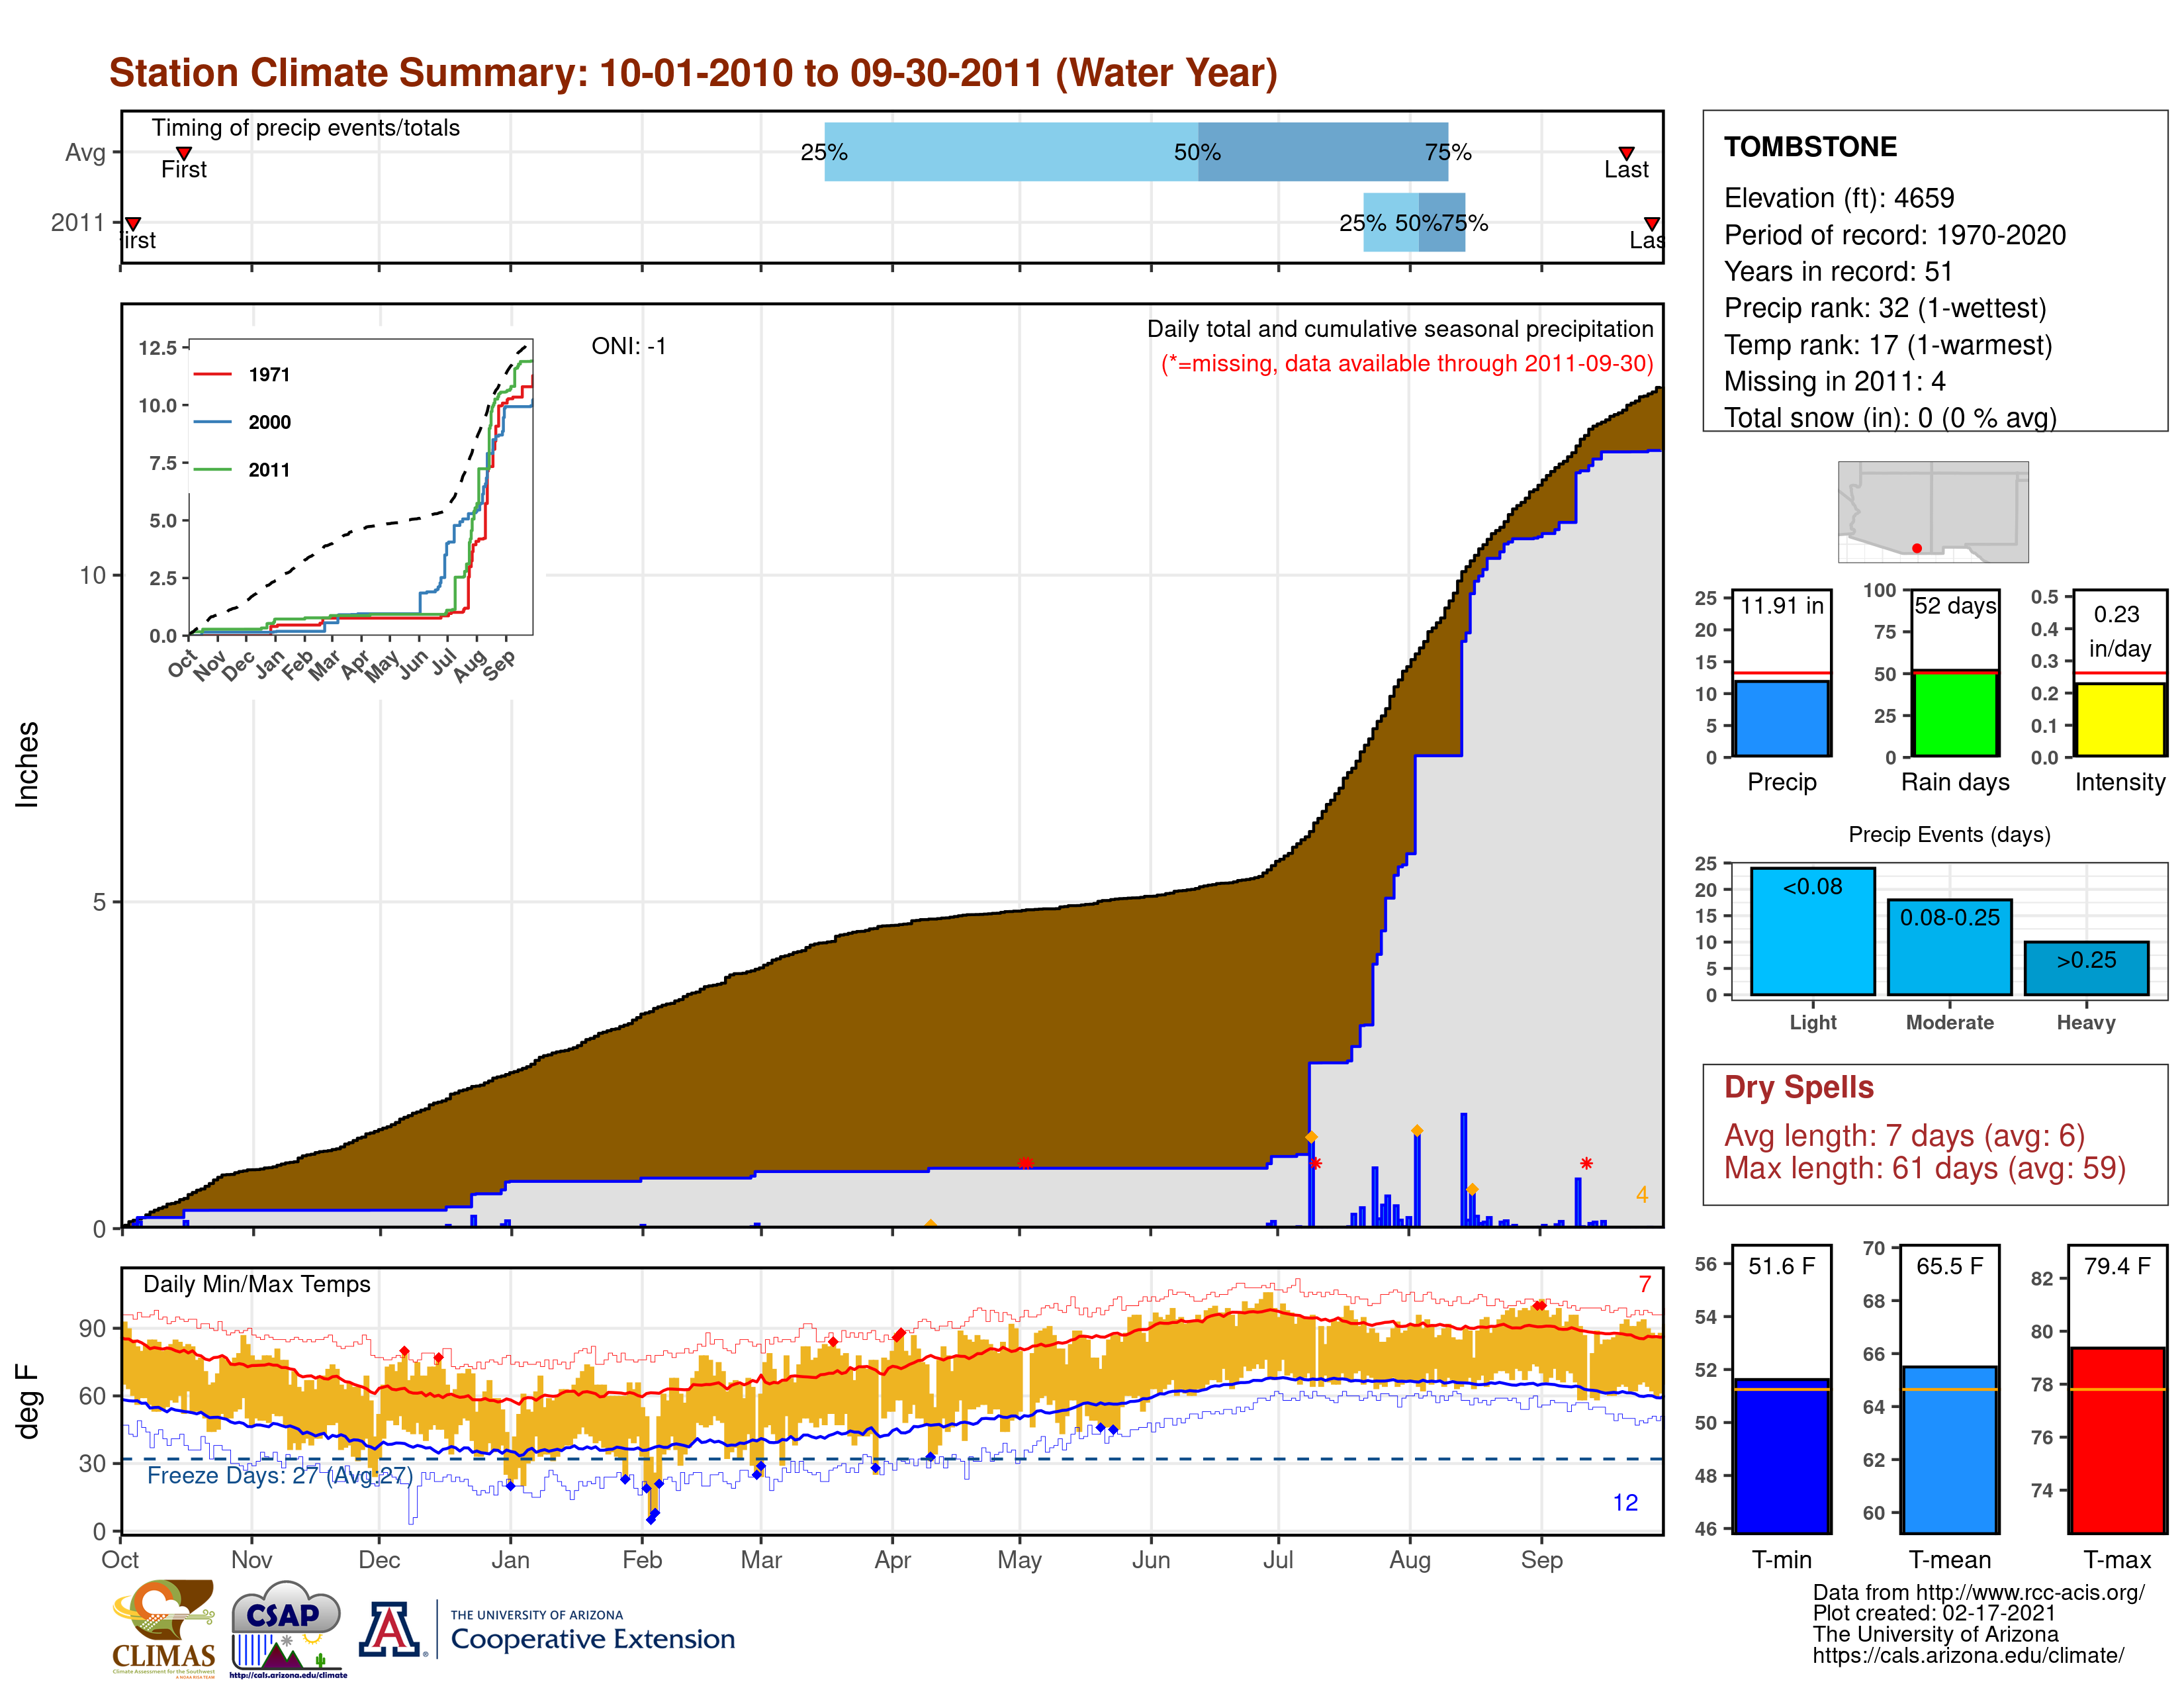The image size is (2184, 1688).
Task: Click the Station Climate Summary title
Action: point(693,73)
